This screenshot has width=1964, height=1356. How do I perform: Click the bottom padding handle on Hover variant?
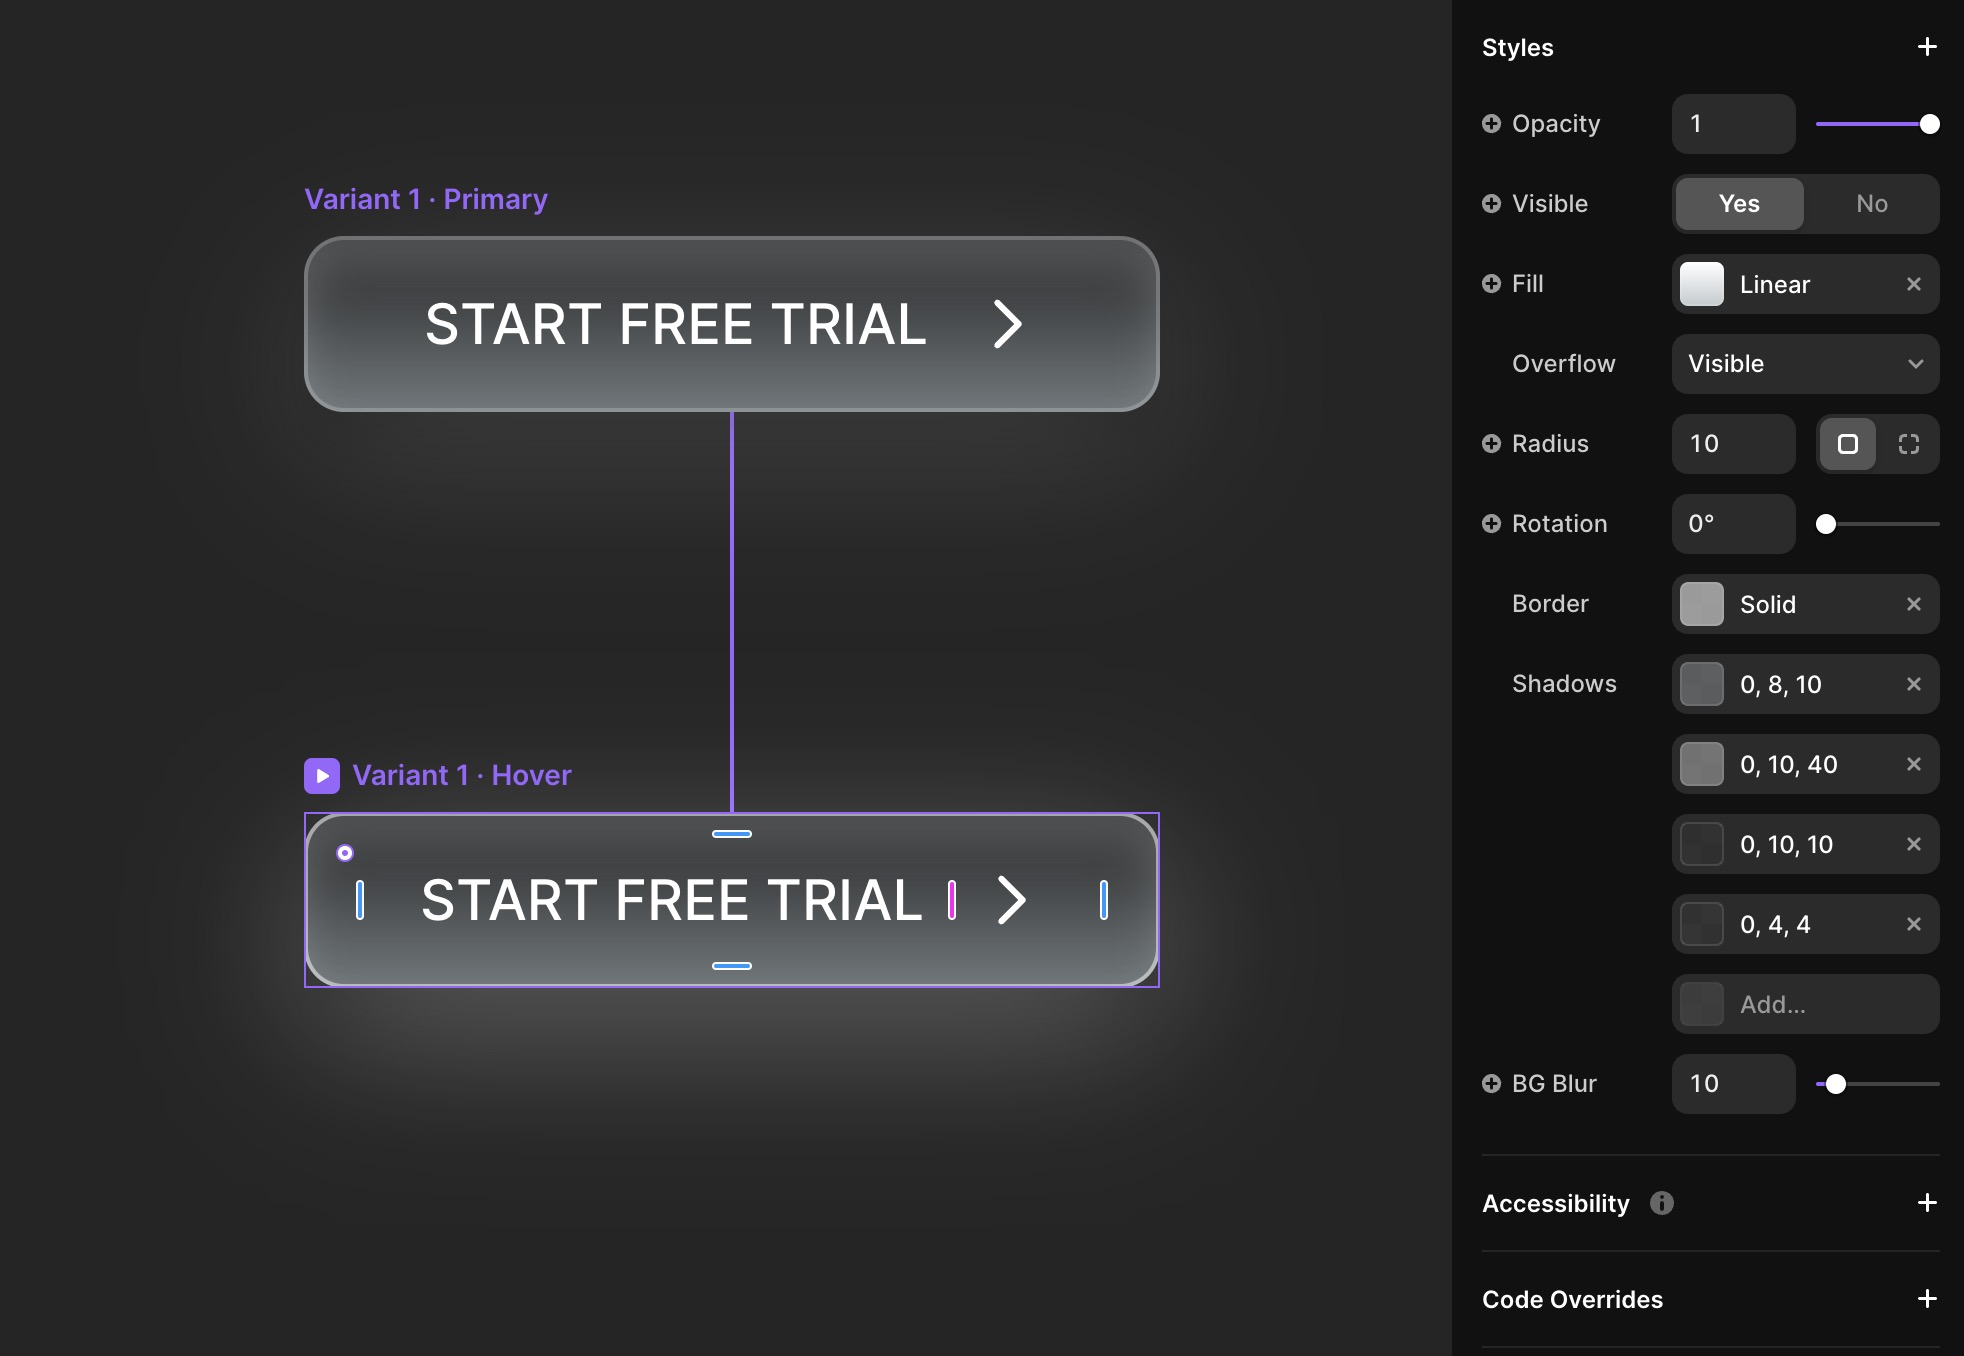[x=732, y=966]
